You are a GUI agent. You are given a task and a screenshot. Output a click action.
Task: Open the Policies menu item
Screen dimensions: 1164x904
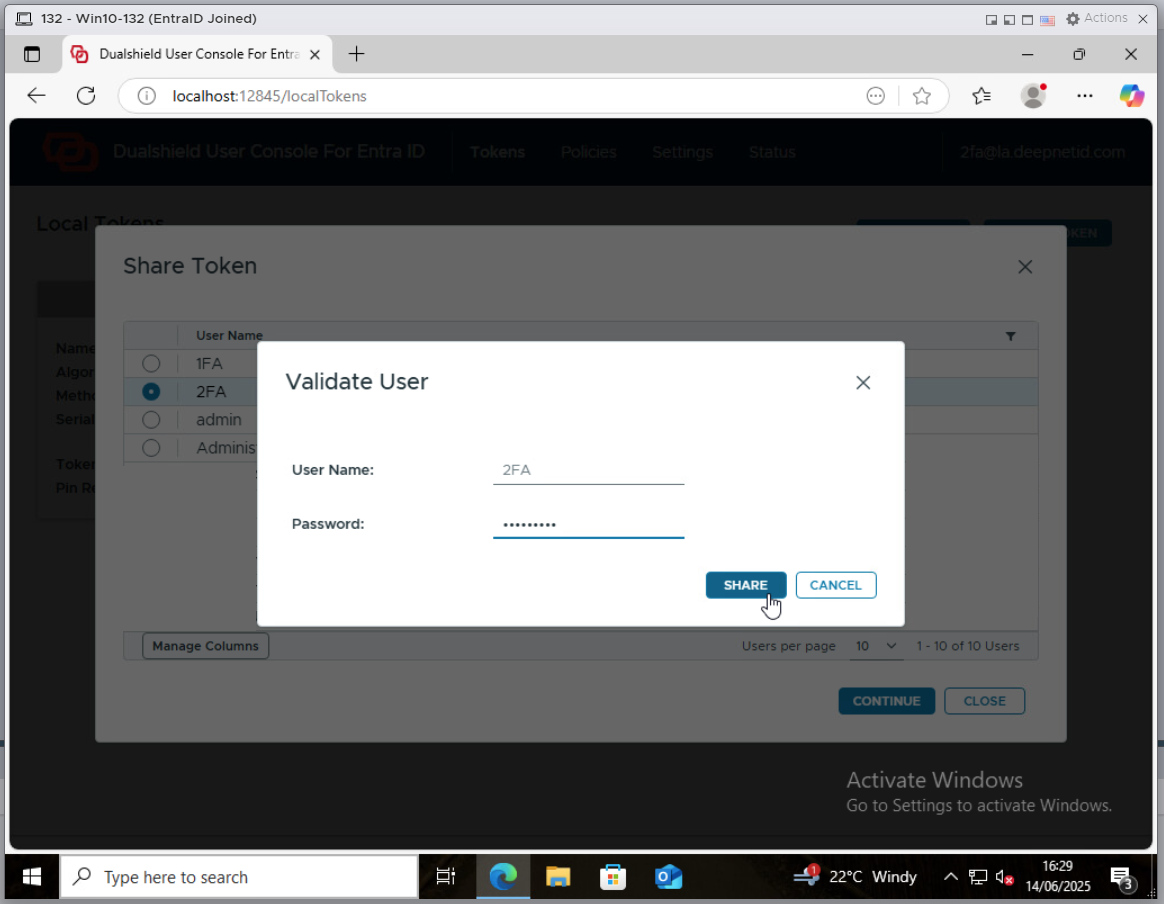pyautogui.click(x=588, y=152)
